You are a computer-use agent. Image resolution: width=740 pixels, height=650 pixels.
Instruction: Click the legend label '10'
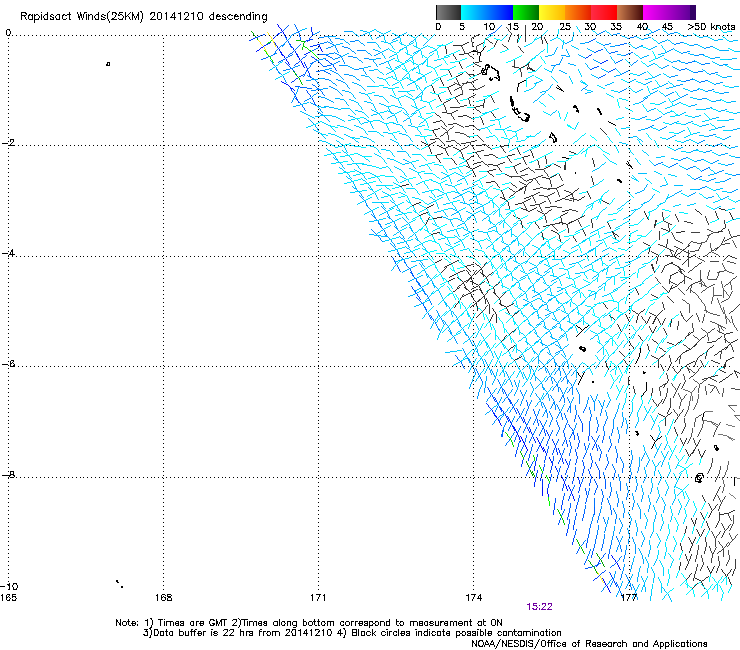point(489,26)
